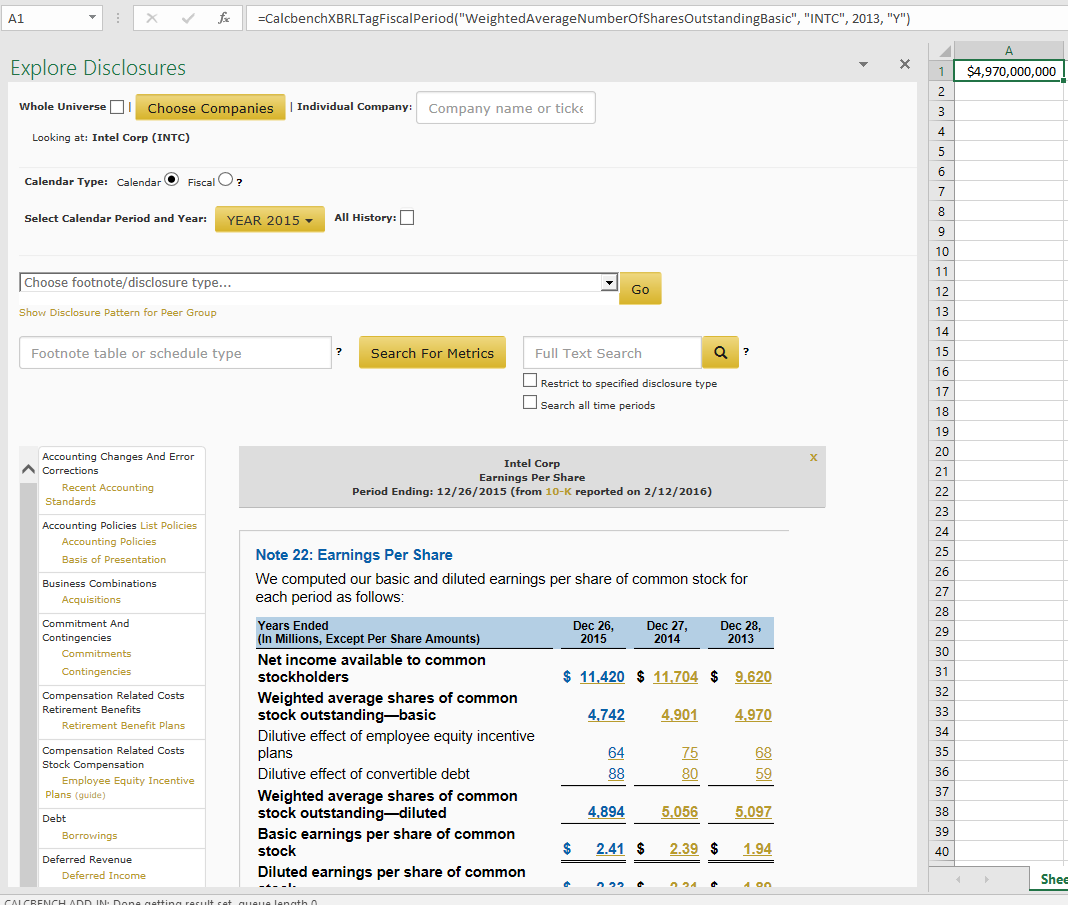Screen dimensions: 1068x905
Task: Tick the Whole Universe checkbox
Action: (118, 107)
